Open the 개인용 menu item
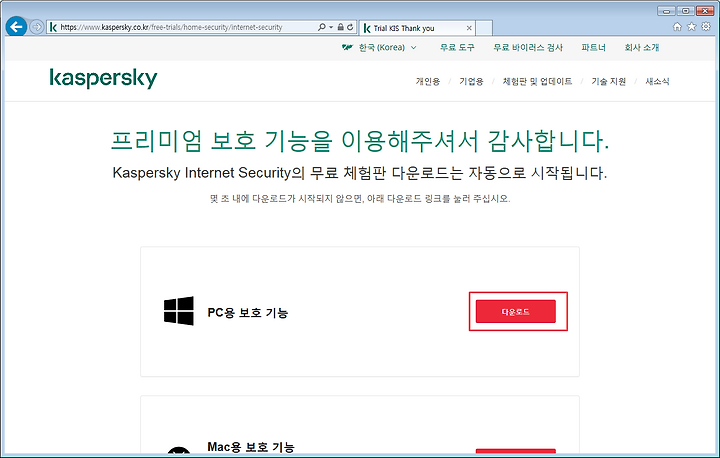720x458 pixels. pos(428,81)
